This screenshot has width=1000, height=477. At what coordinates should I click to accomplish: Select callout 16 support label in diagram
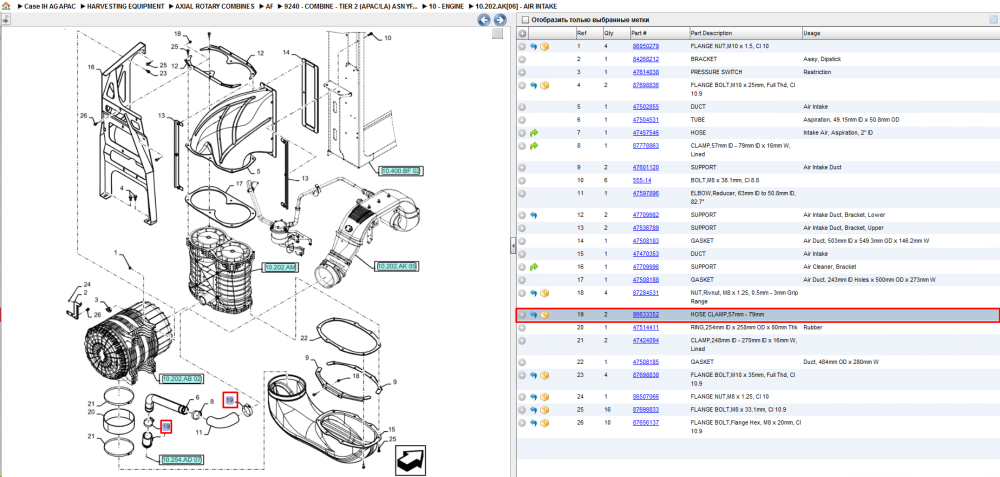91,67
